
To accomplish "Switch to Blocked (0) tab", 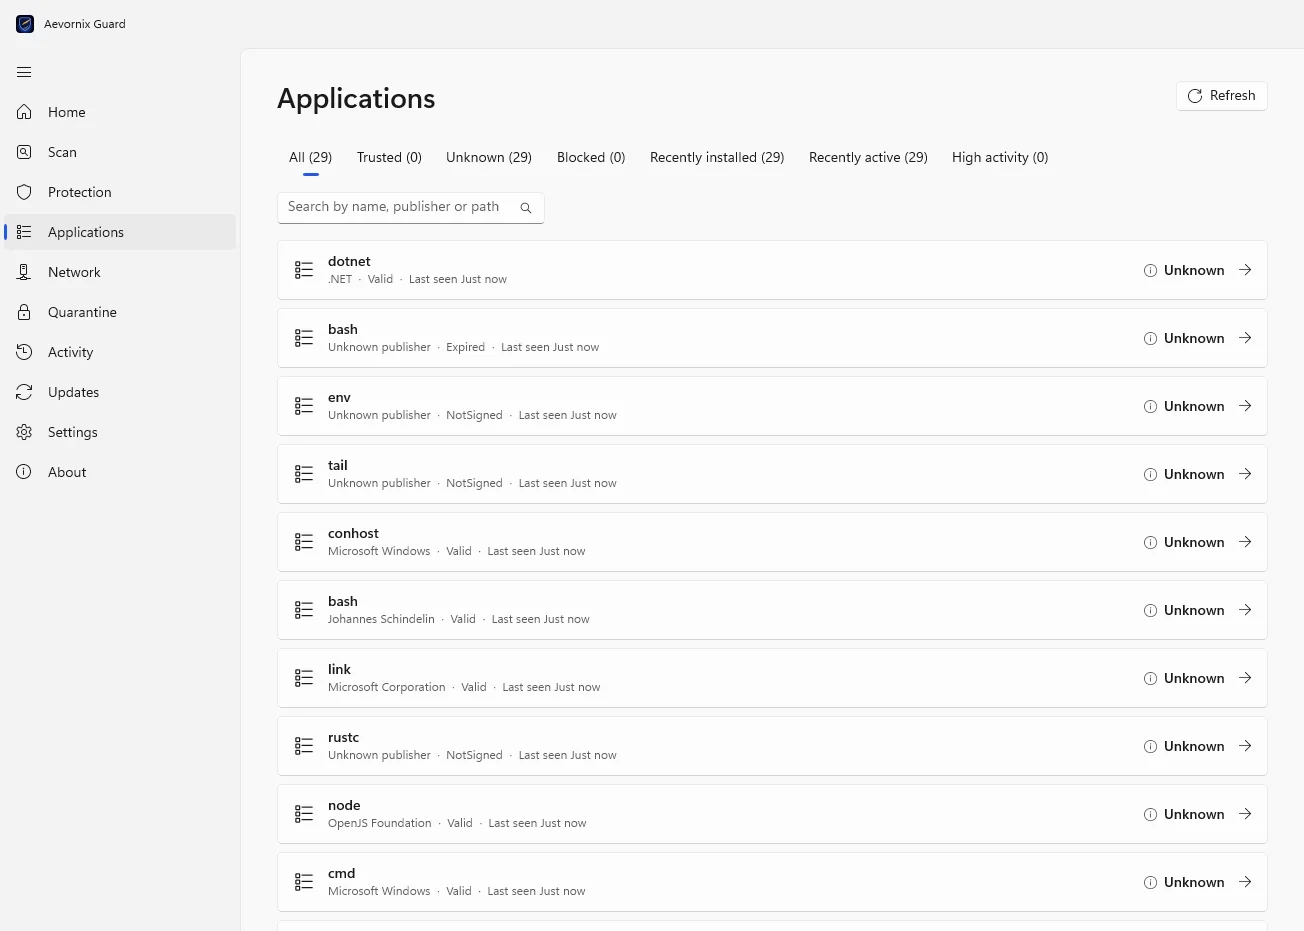I will 591,157.
